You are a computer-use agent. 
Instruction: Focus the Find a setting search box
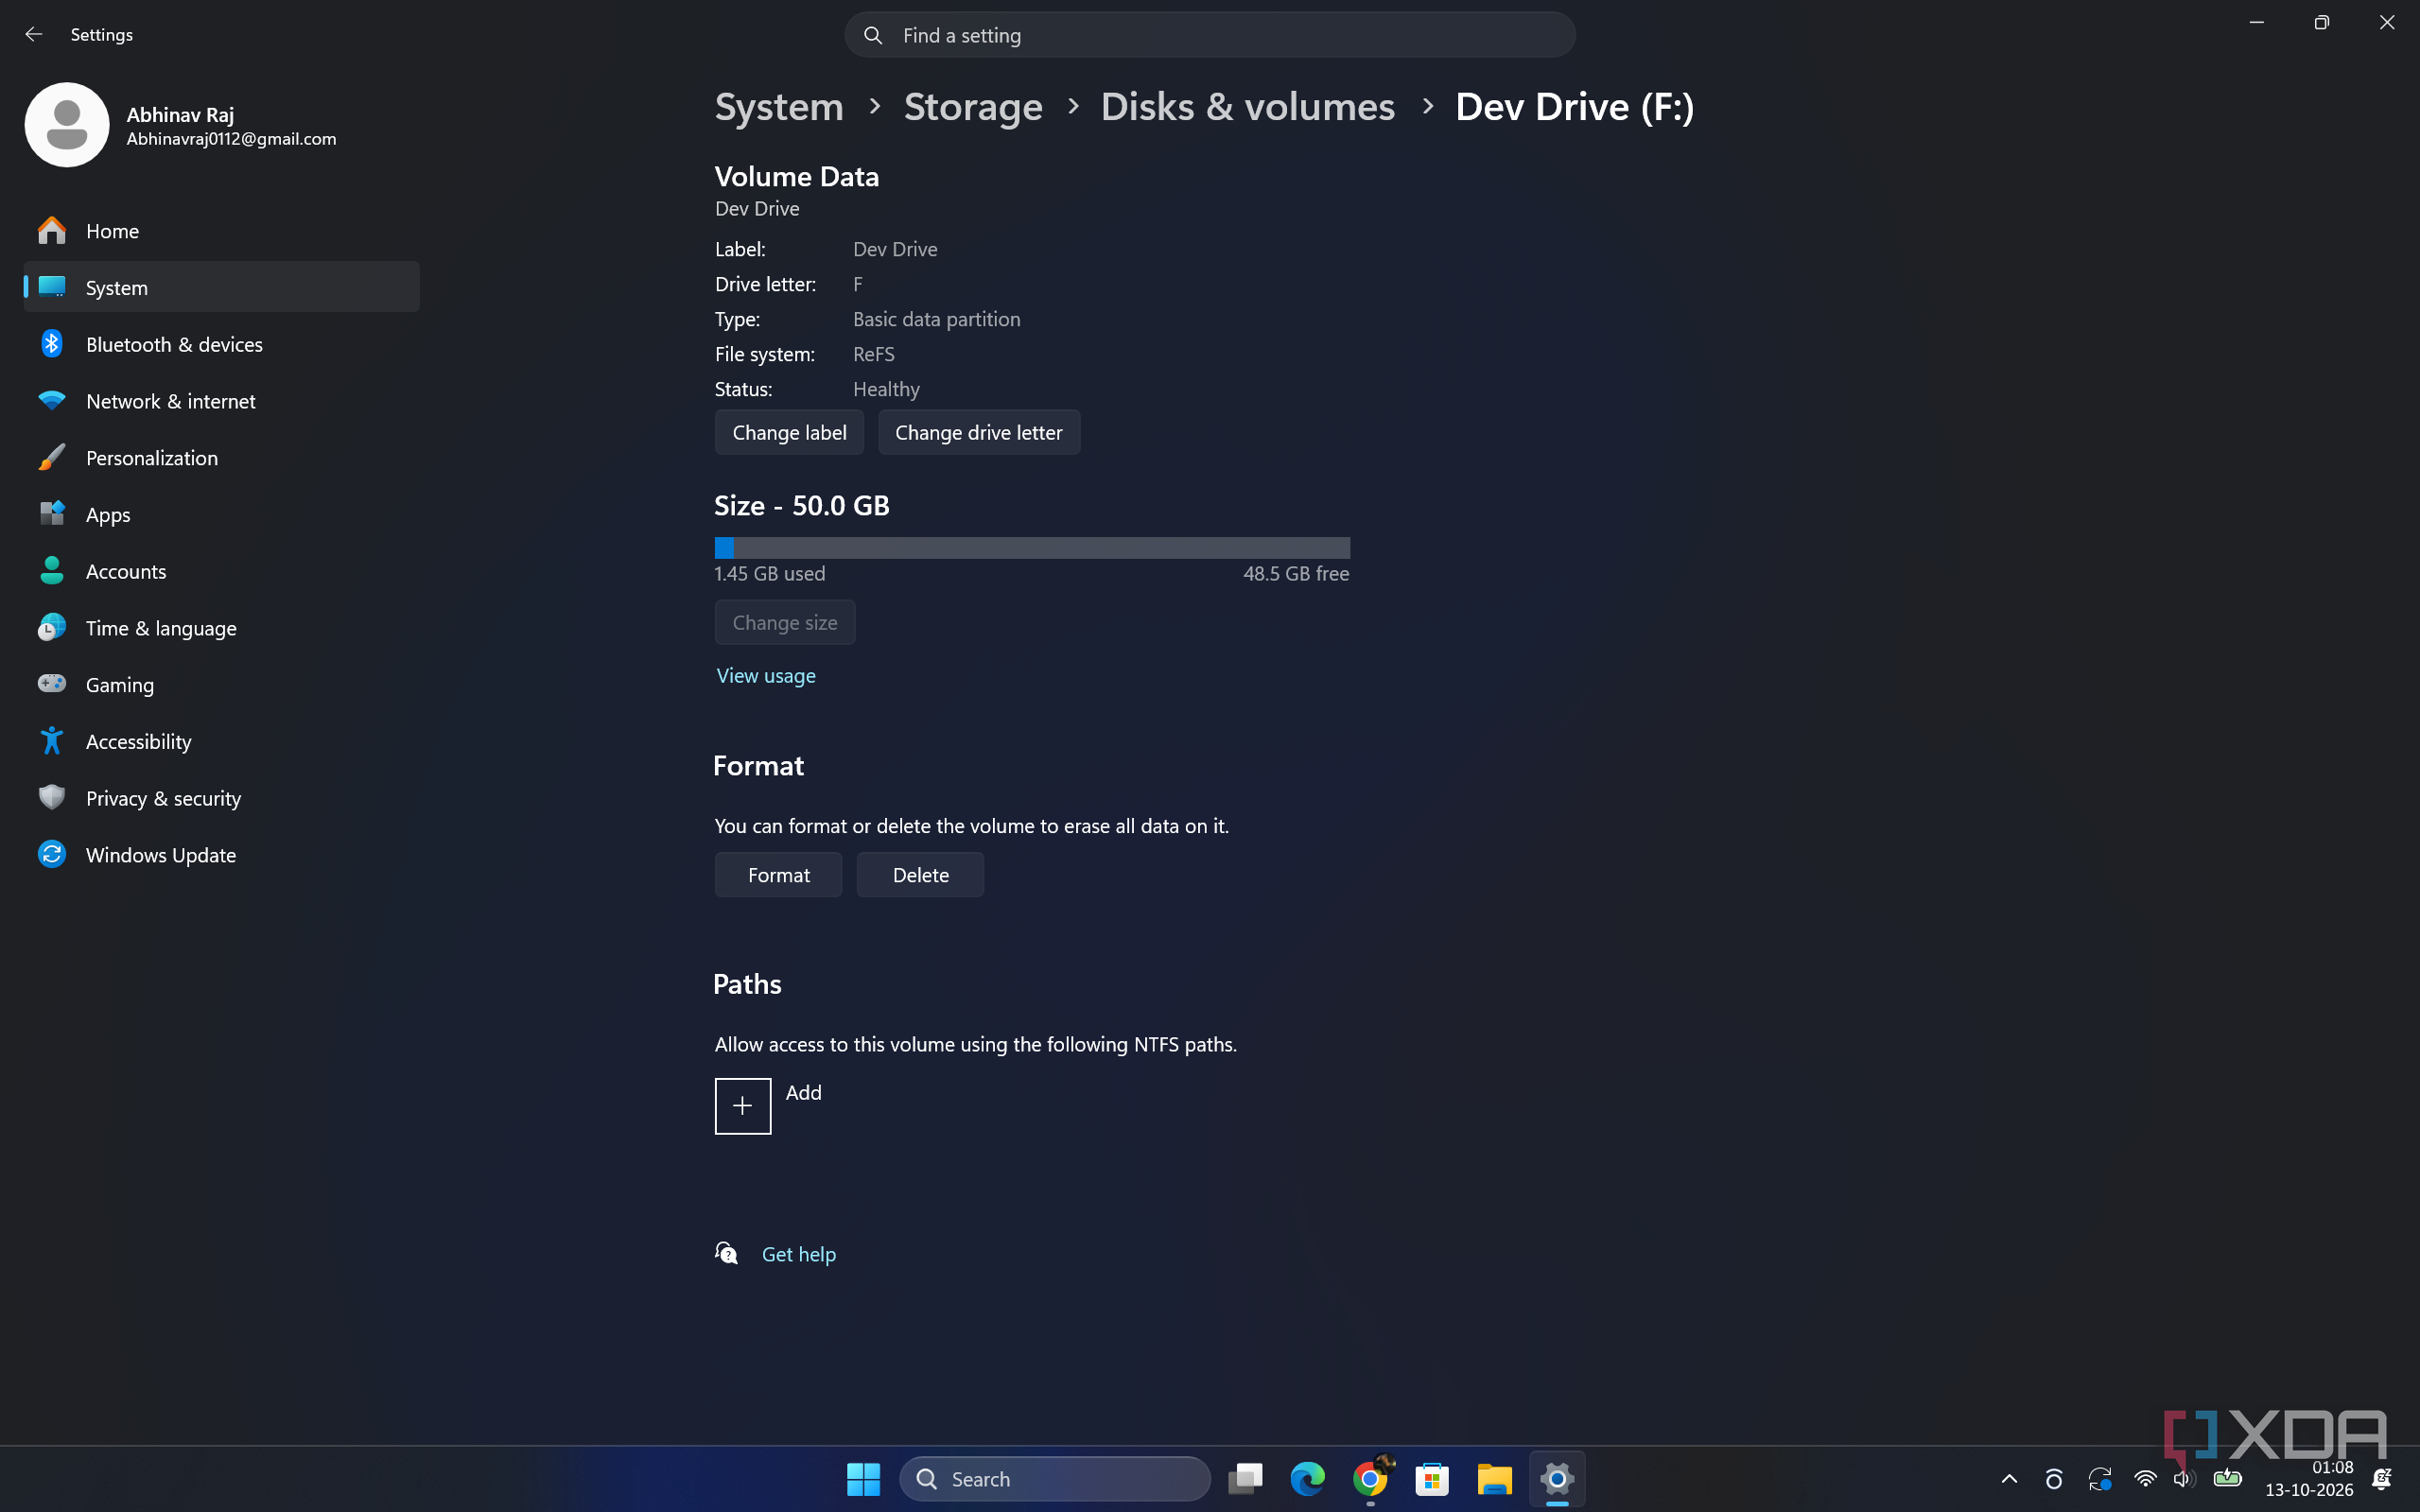coord(1210,35)
